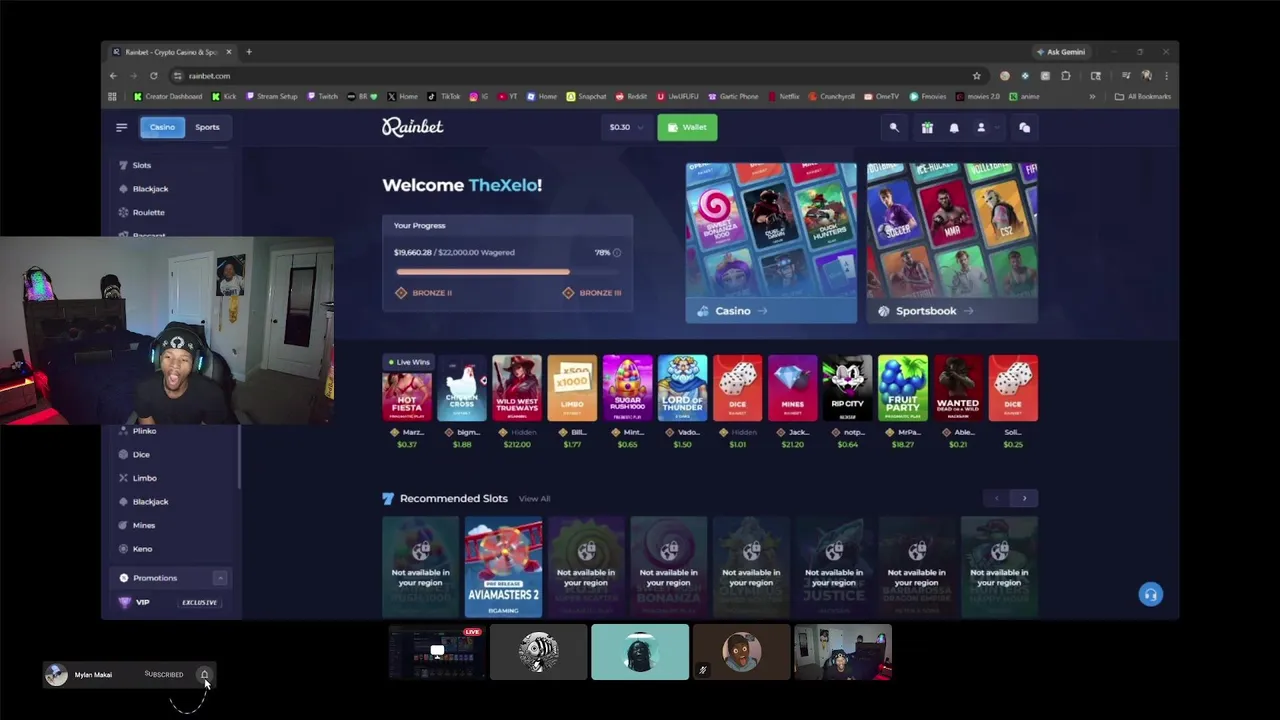Open the Twitch bookmark
Image resolution: width=1280 pixels, height=720 pixels.
(322, 97)
